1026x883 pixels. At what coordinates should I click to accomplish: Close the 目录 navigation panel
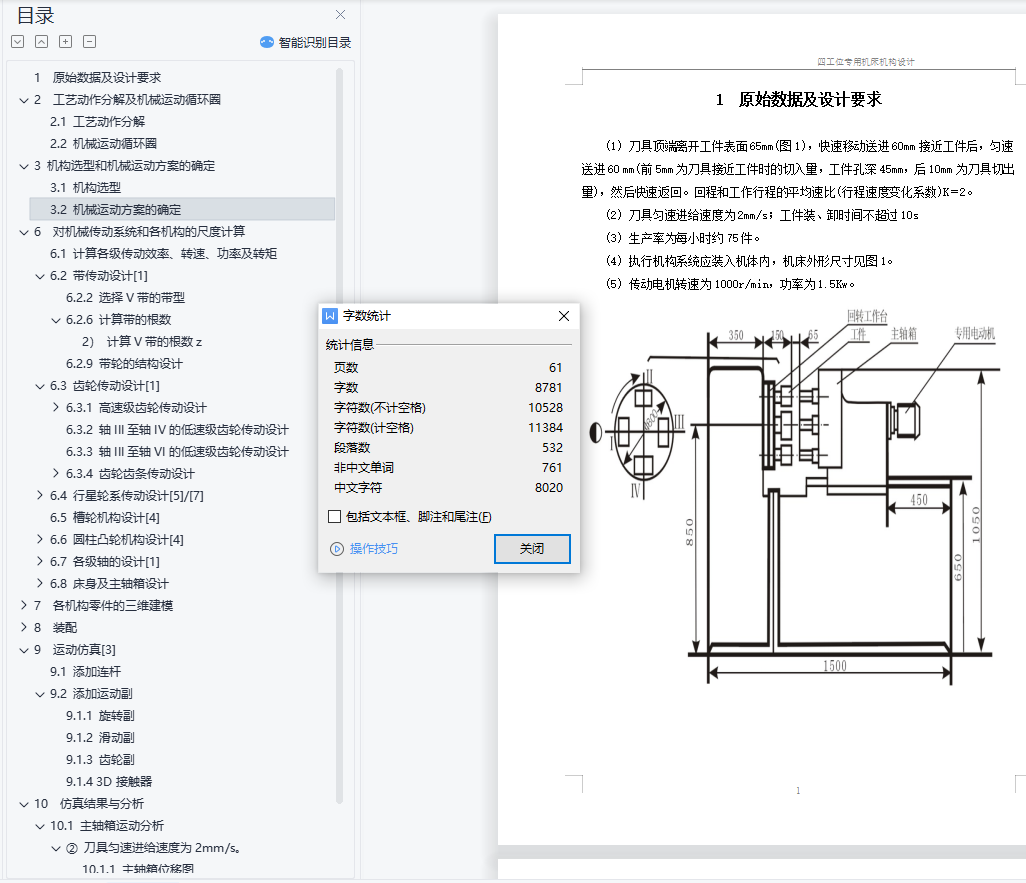[340, 15]
